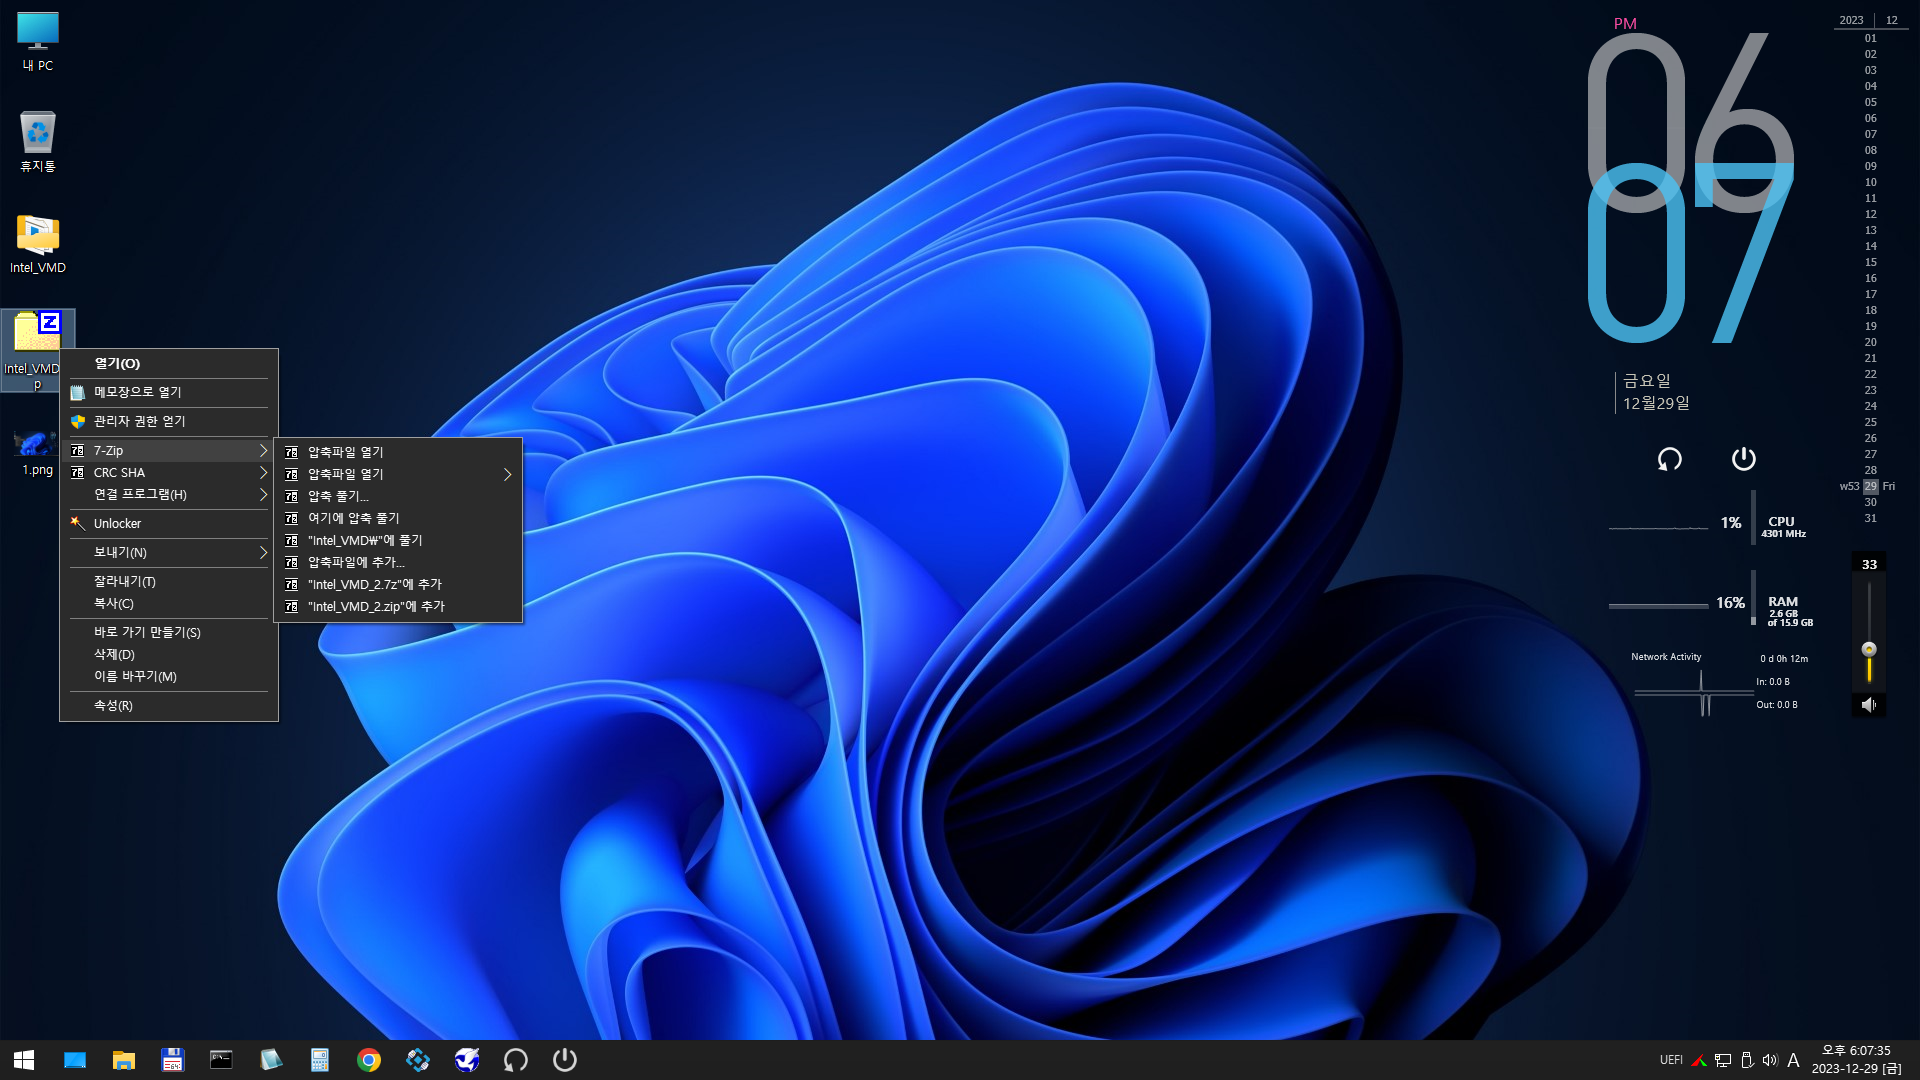Viewport: 1920px width, 1080px height.
Task: Mute sound with the volume widget speaker icon
Action: click(x=1869, y=705)
